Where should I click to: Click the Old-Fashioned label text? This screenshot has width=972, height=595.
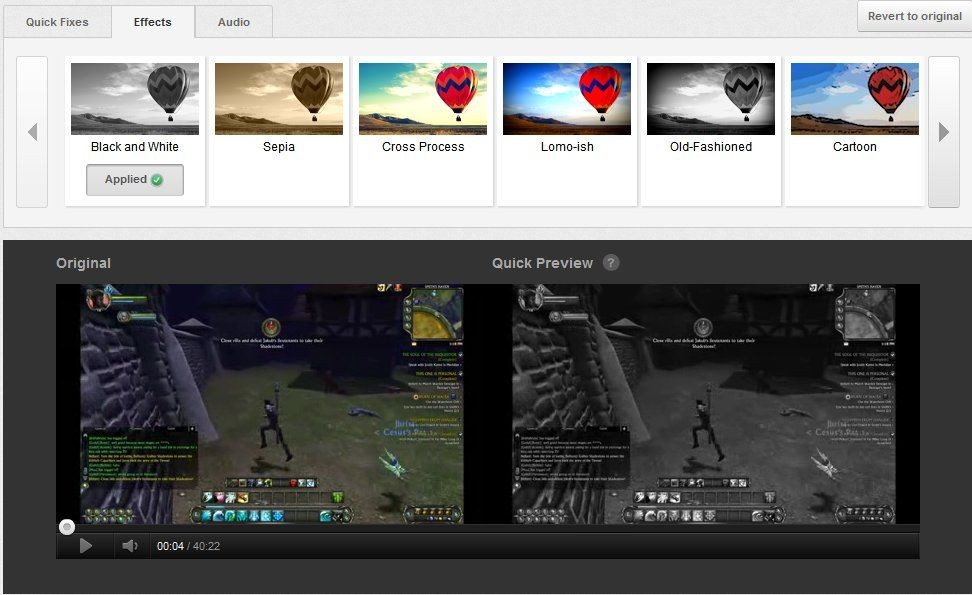click(711, 147)
